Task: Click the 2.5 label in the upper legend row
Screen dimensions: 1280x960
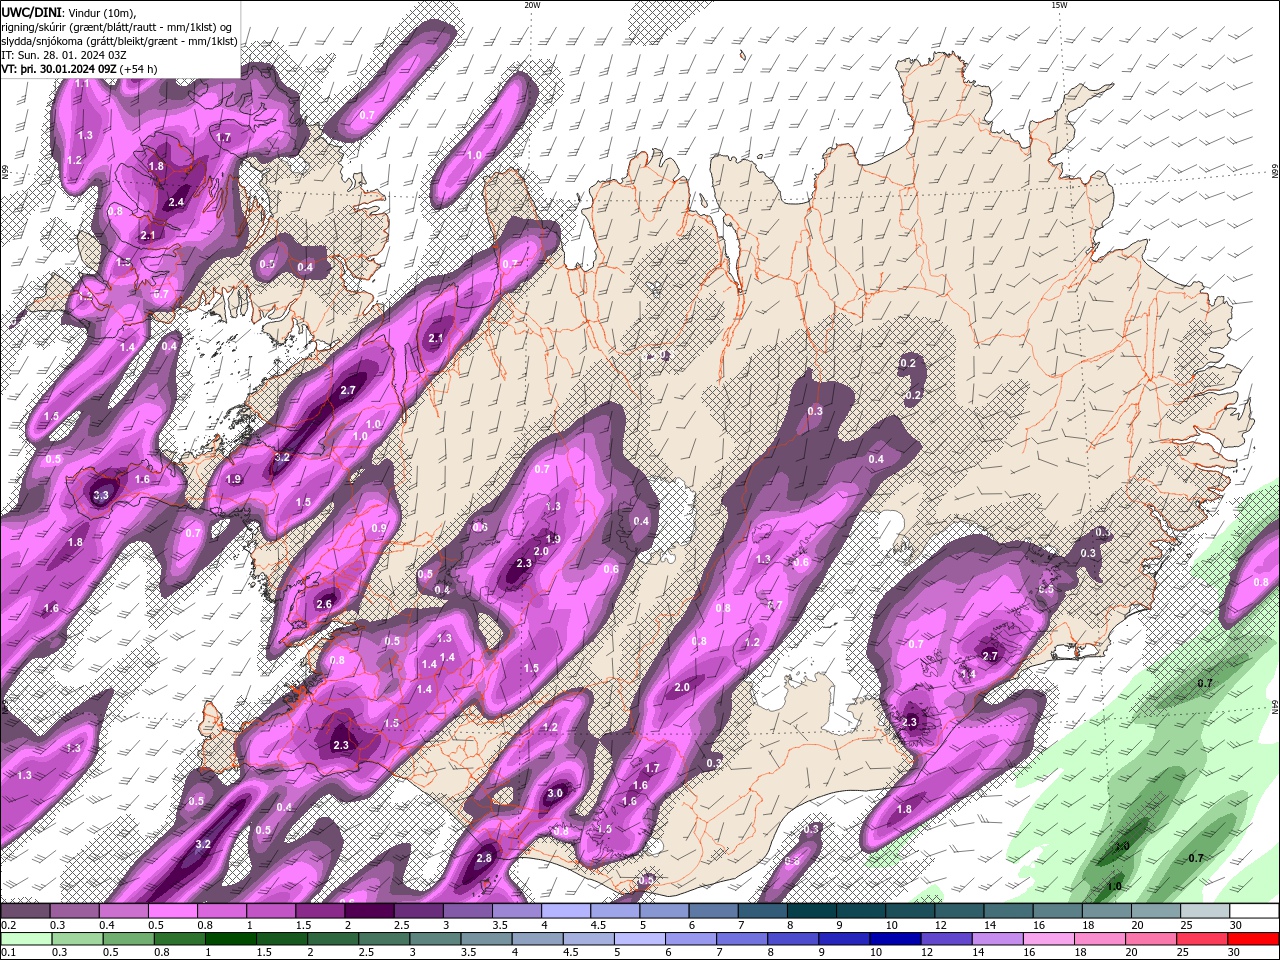Action: click(402, 926)
